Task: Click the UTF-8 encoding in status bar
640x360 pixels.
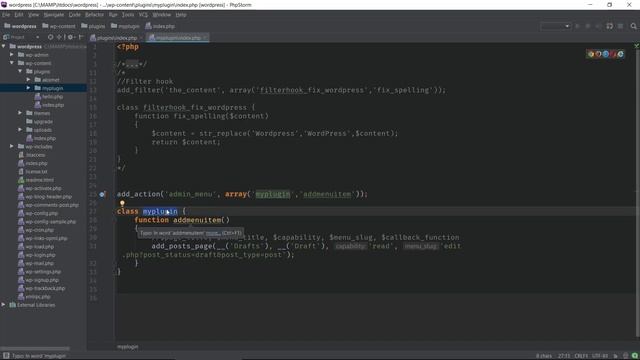Action: [x=600, y=356]
